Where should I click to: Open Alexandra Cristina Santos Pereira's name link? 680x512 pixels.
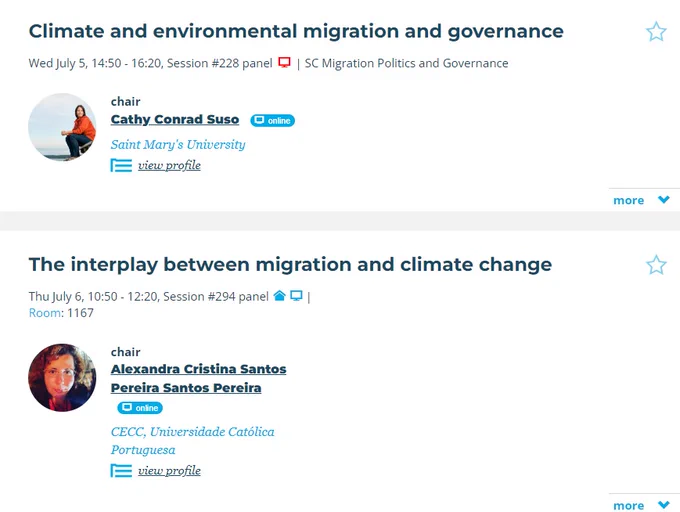coord(198,378)
